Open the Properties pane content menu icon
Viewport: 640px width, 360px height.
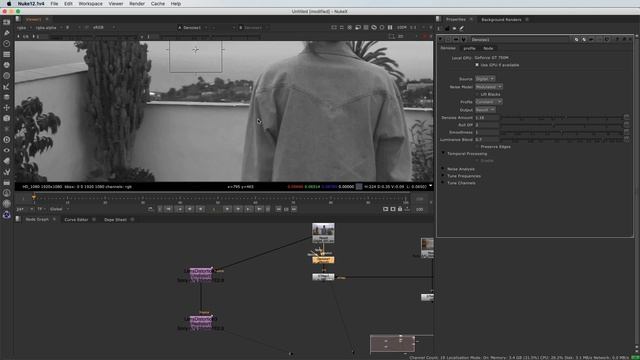pyautogui.click(x=439, y=19)
